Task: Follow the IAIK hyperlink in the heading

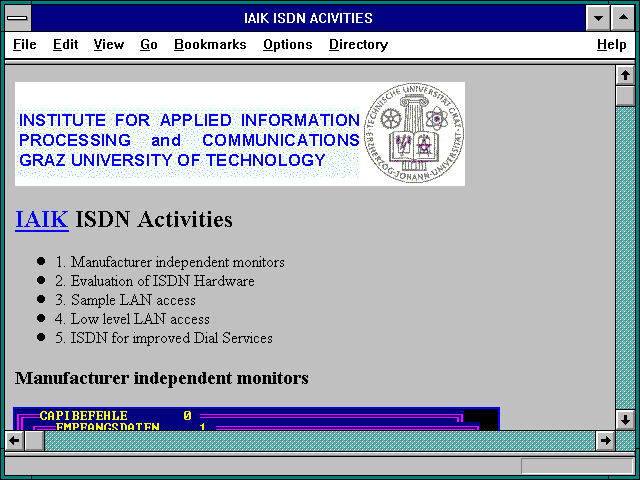Action: pos(42,220)
